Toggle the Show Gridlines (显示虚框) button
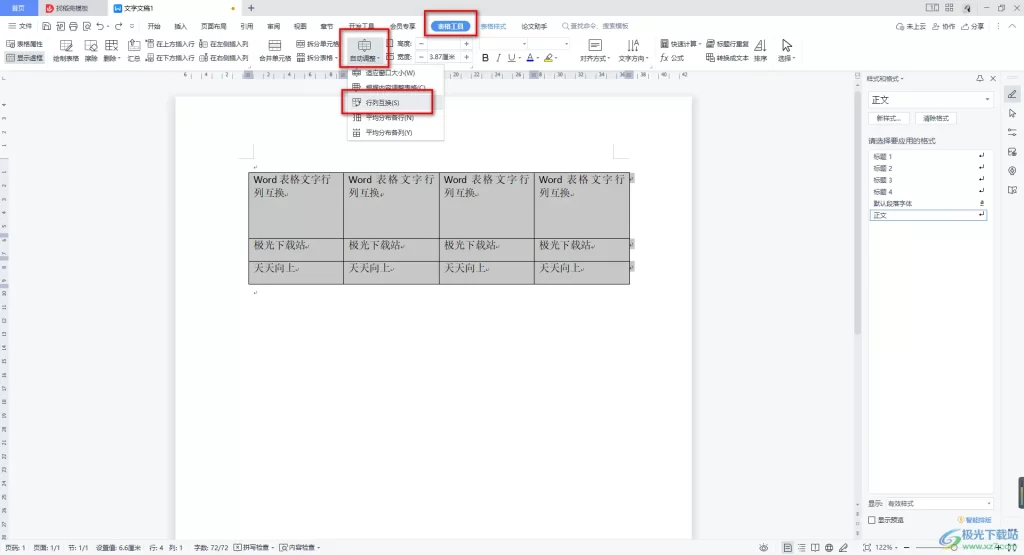Image resolution: width=1024 pixels, height=555 pixels. click(24, 58)
